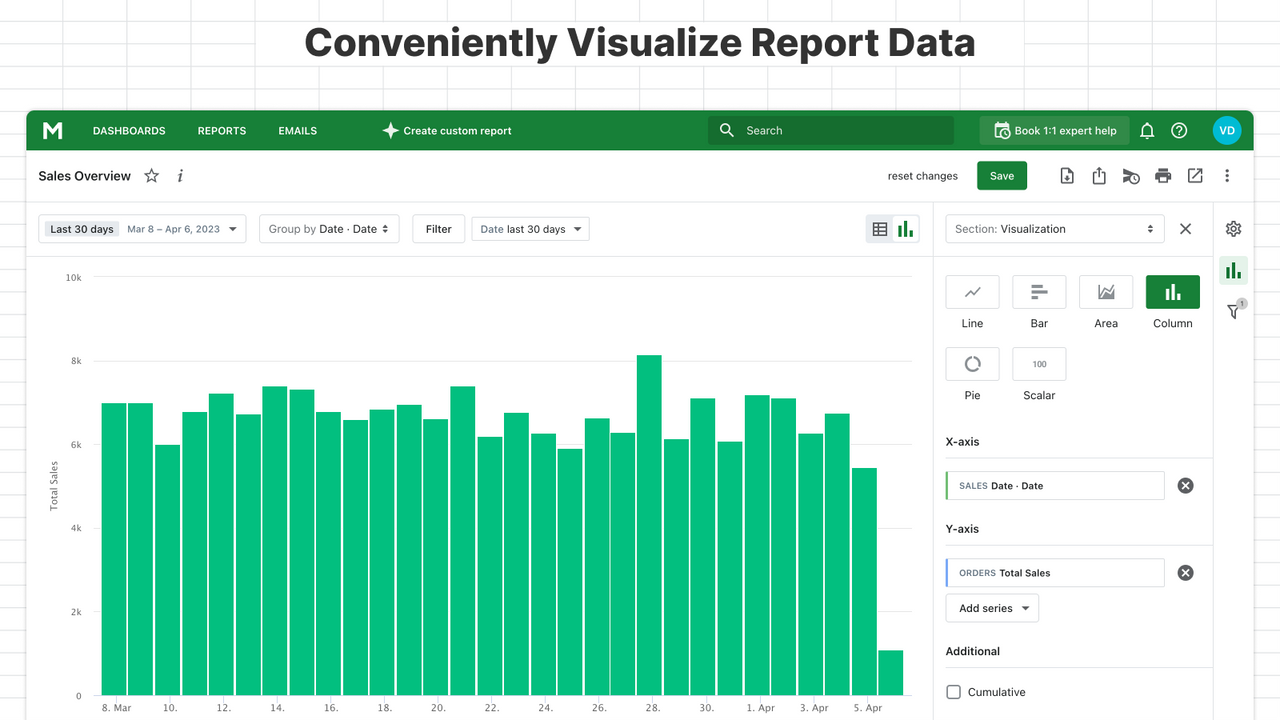Enable the Cumulative checkbox
The image size is (1280, 720).
tap(953, 691)
